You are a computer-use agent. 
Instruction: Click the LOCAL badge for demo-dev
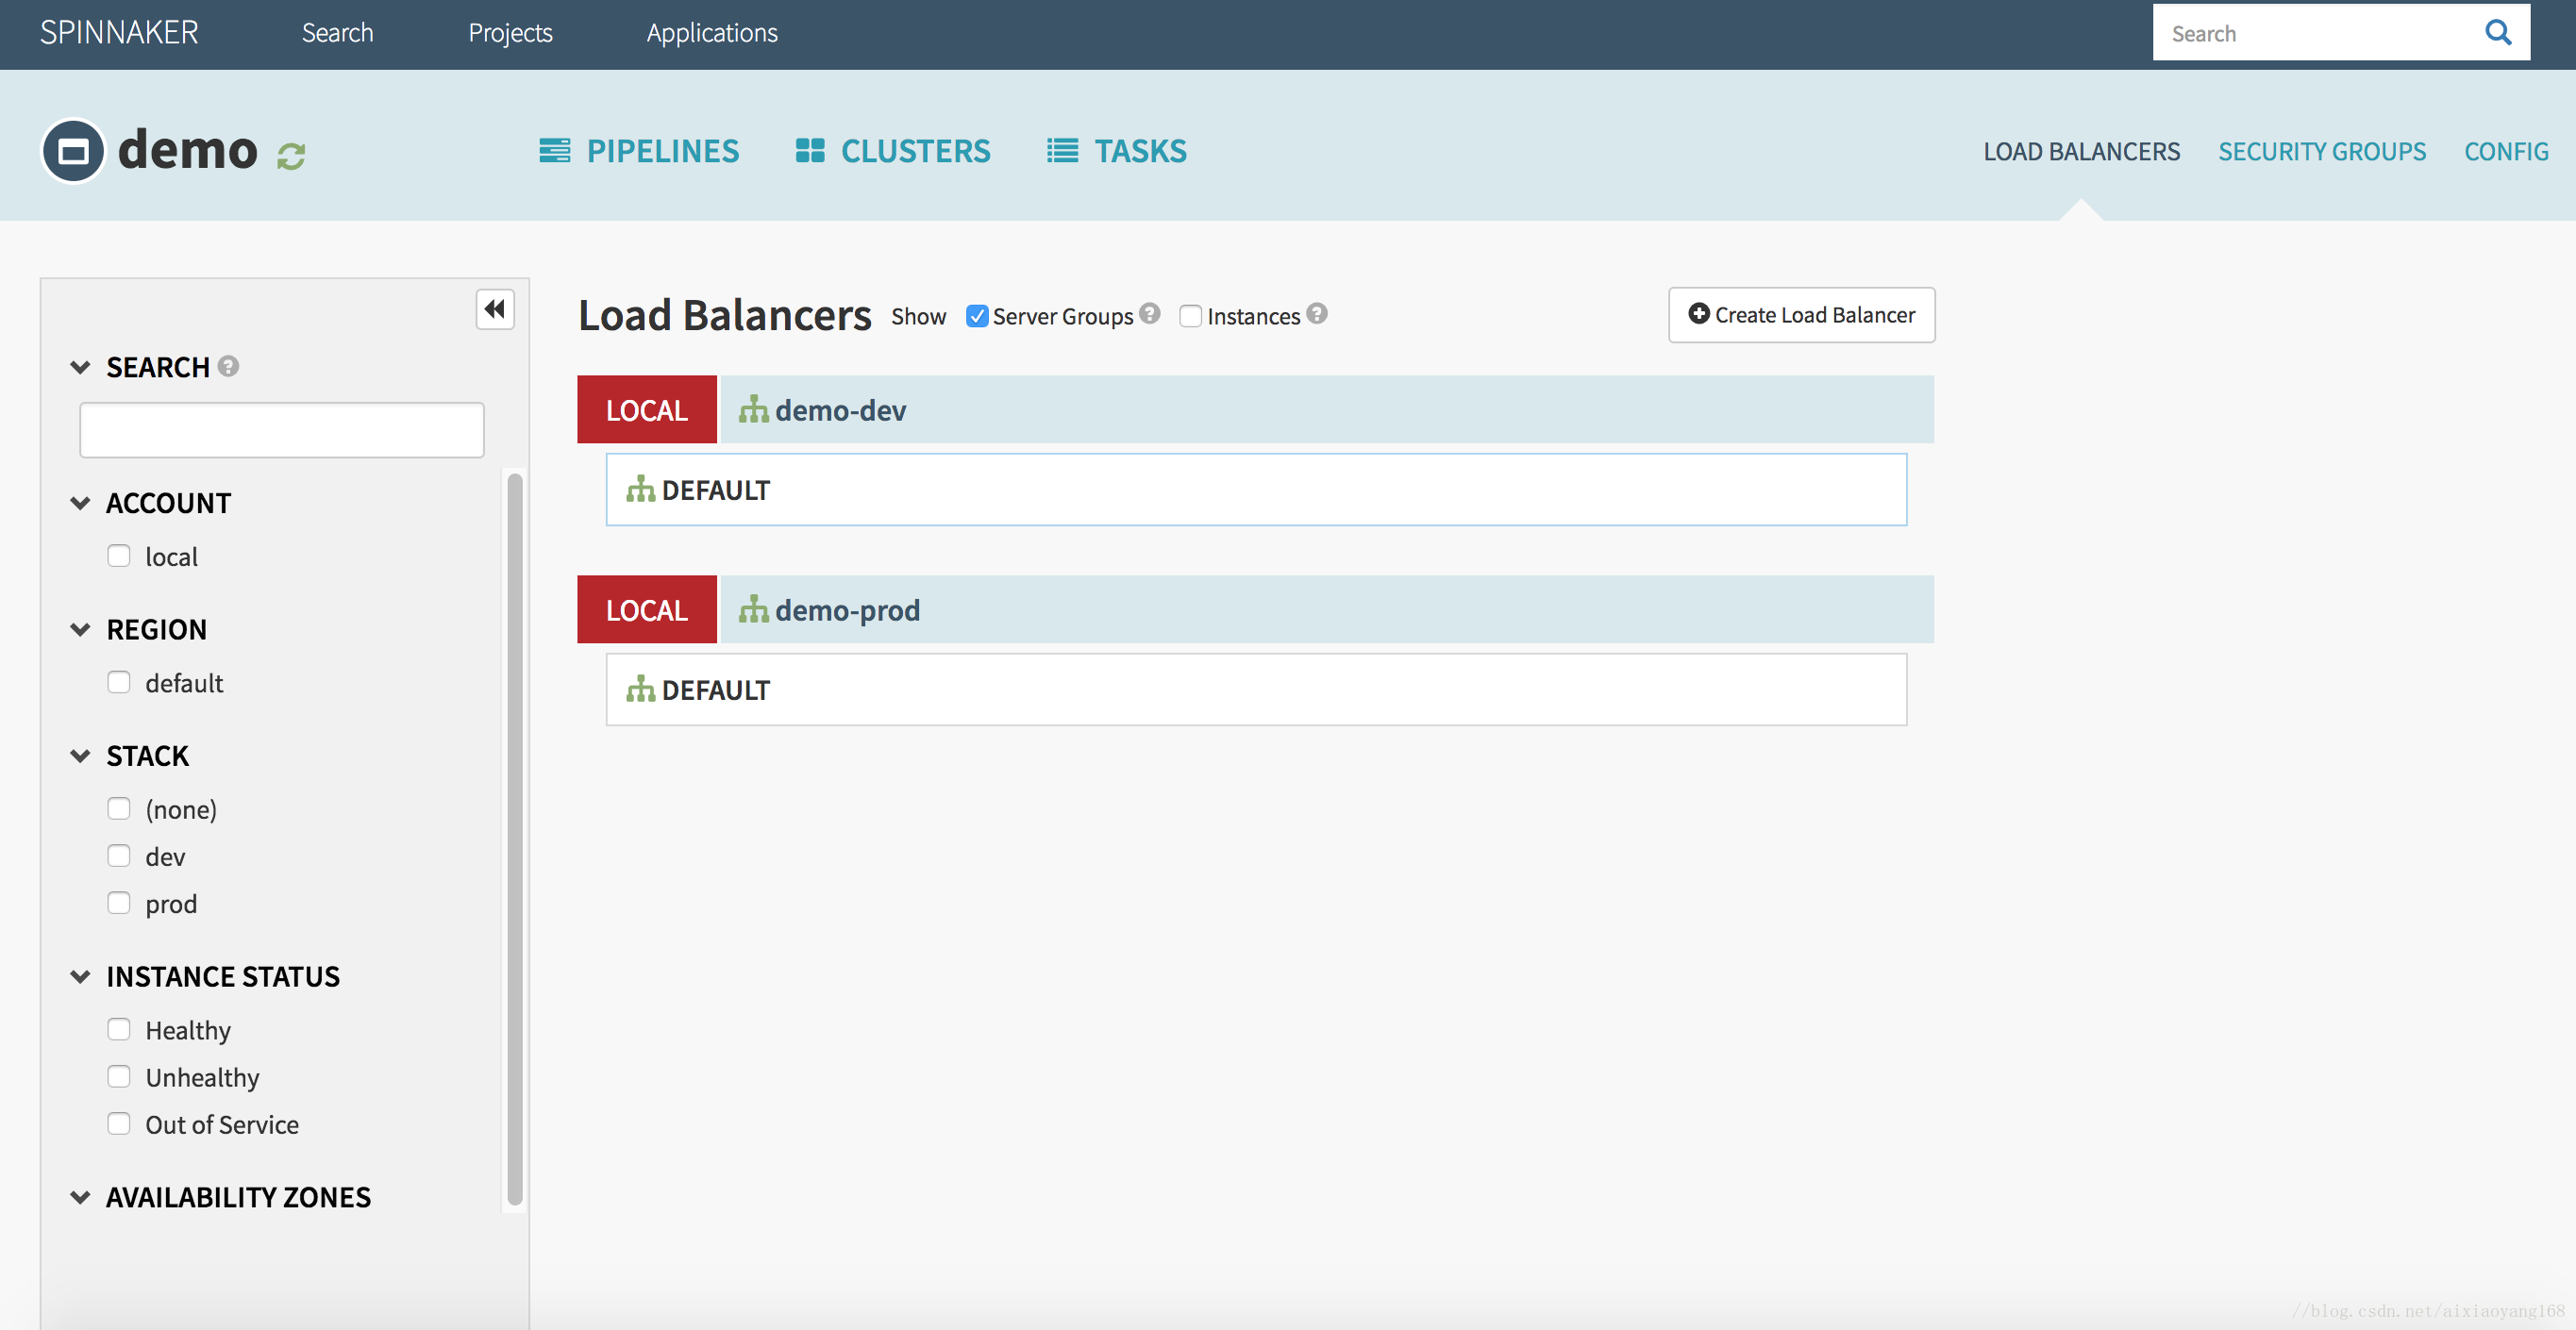(x=647, y=409)
